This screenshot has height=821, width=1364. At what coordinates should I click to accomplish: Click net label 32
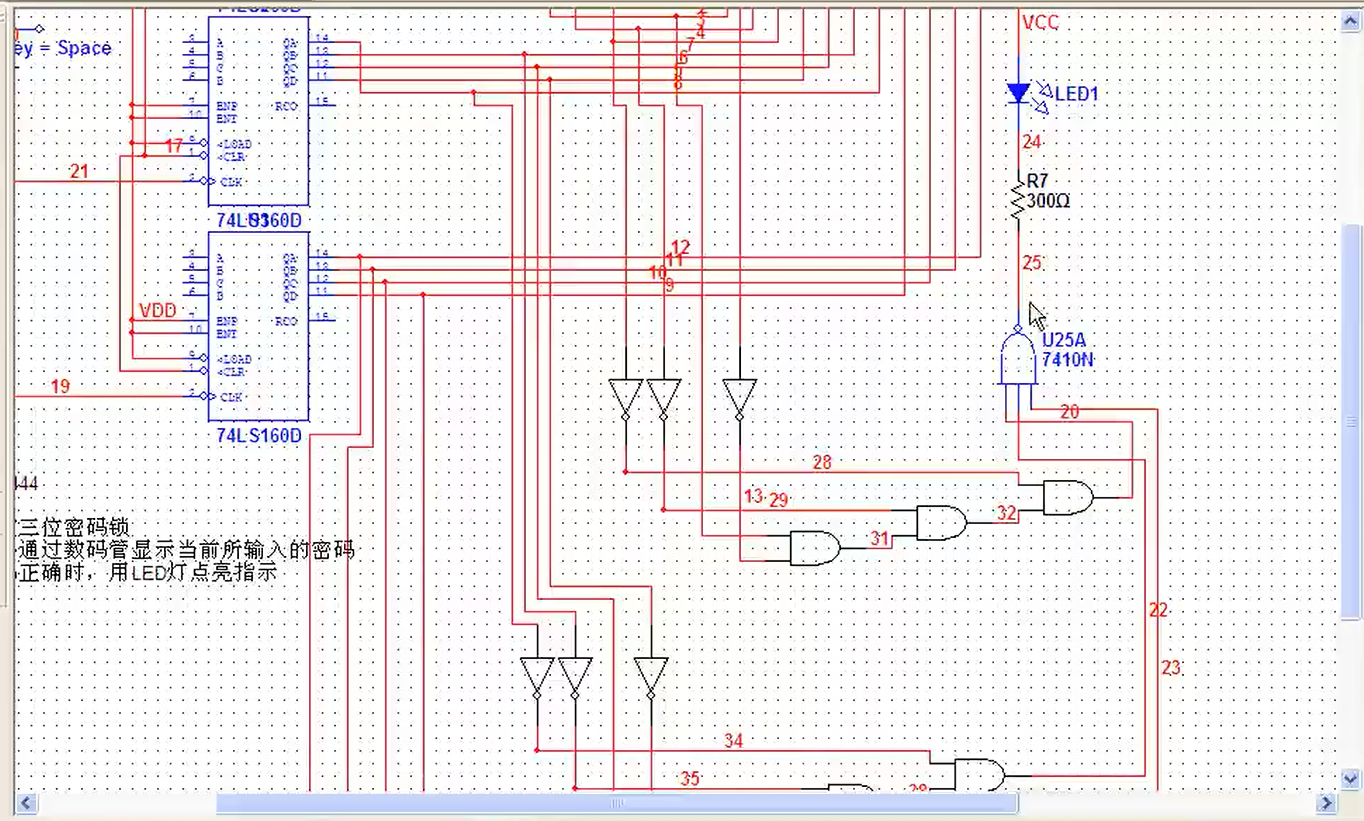tap(1006, 513)
